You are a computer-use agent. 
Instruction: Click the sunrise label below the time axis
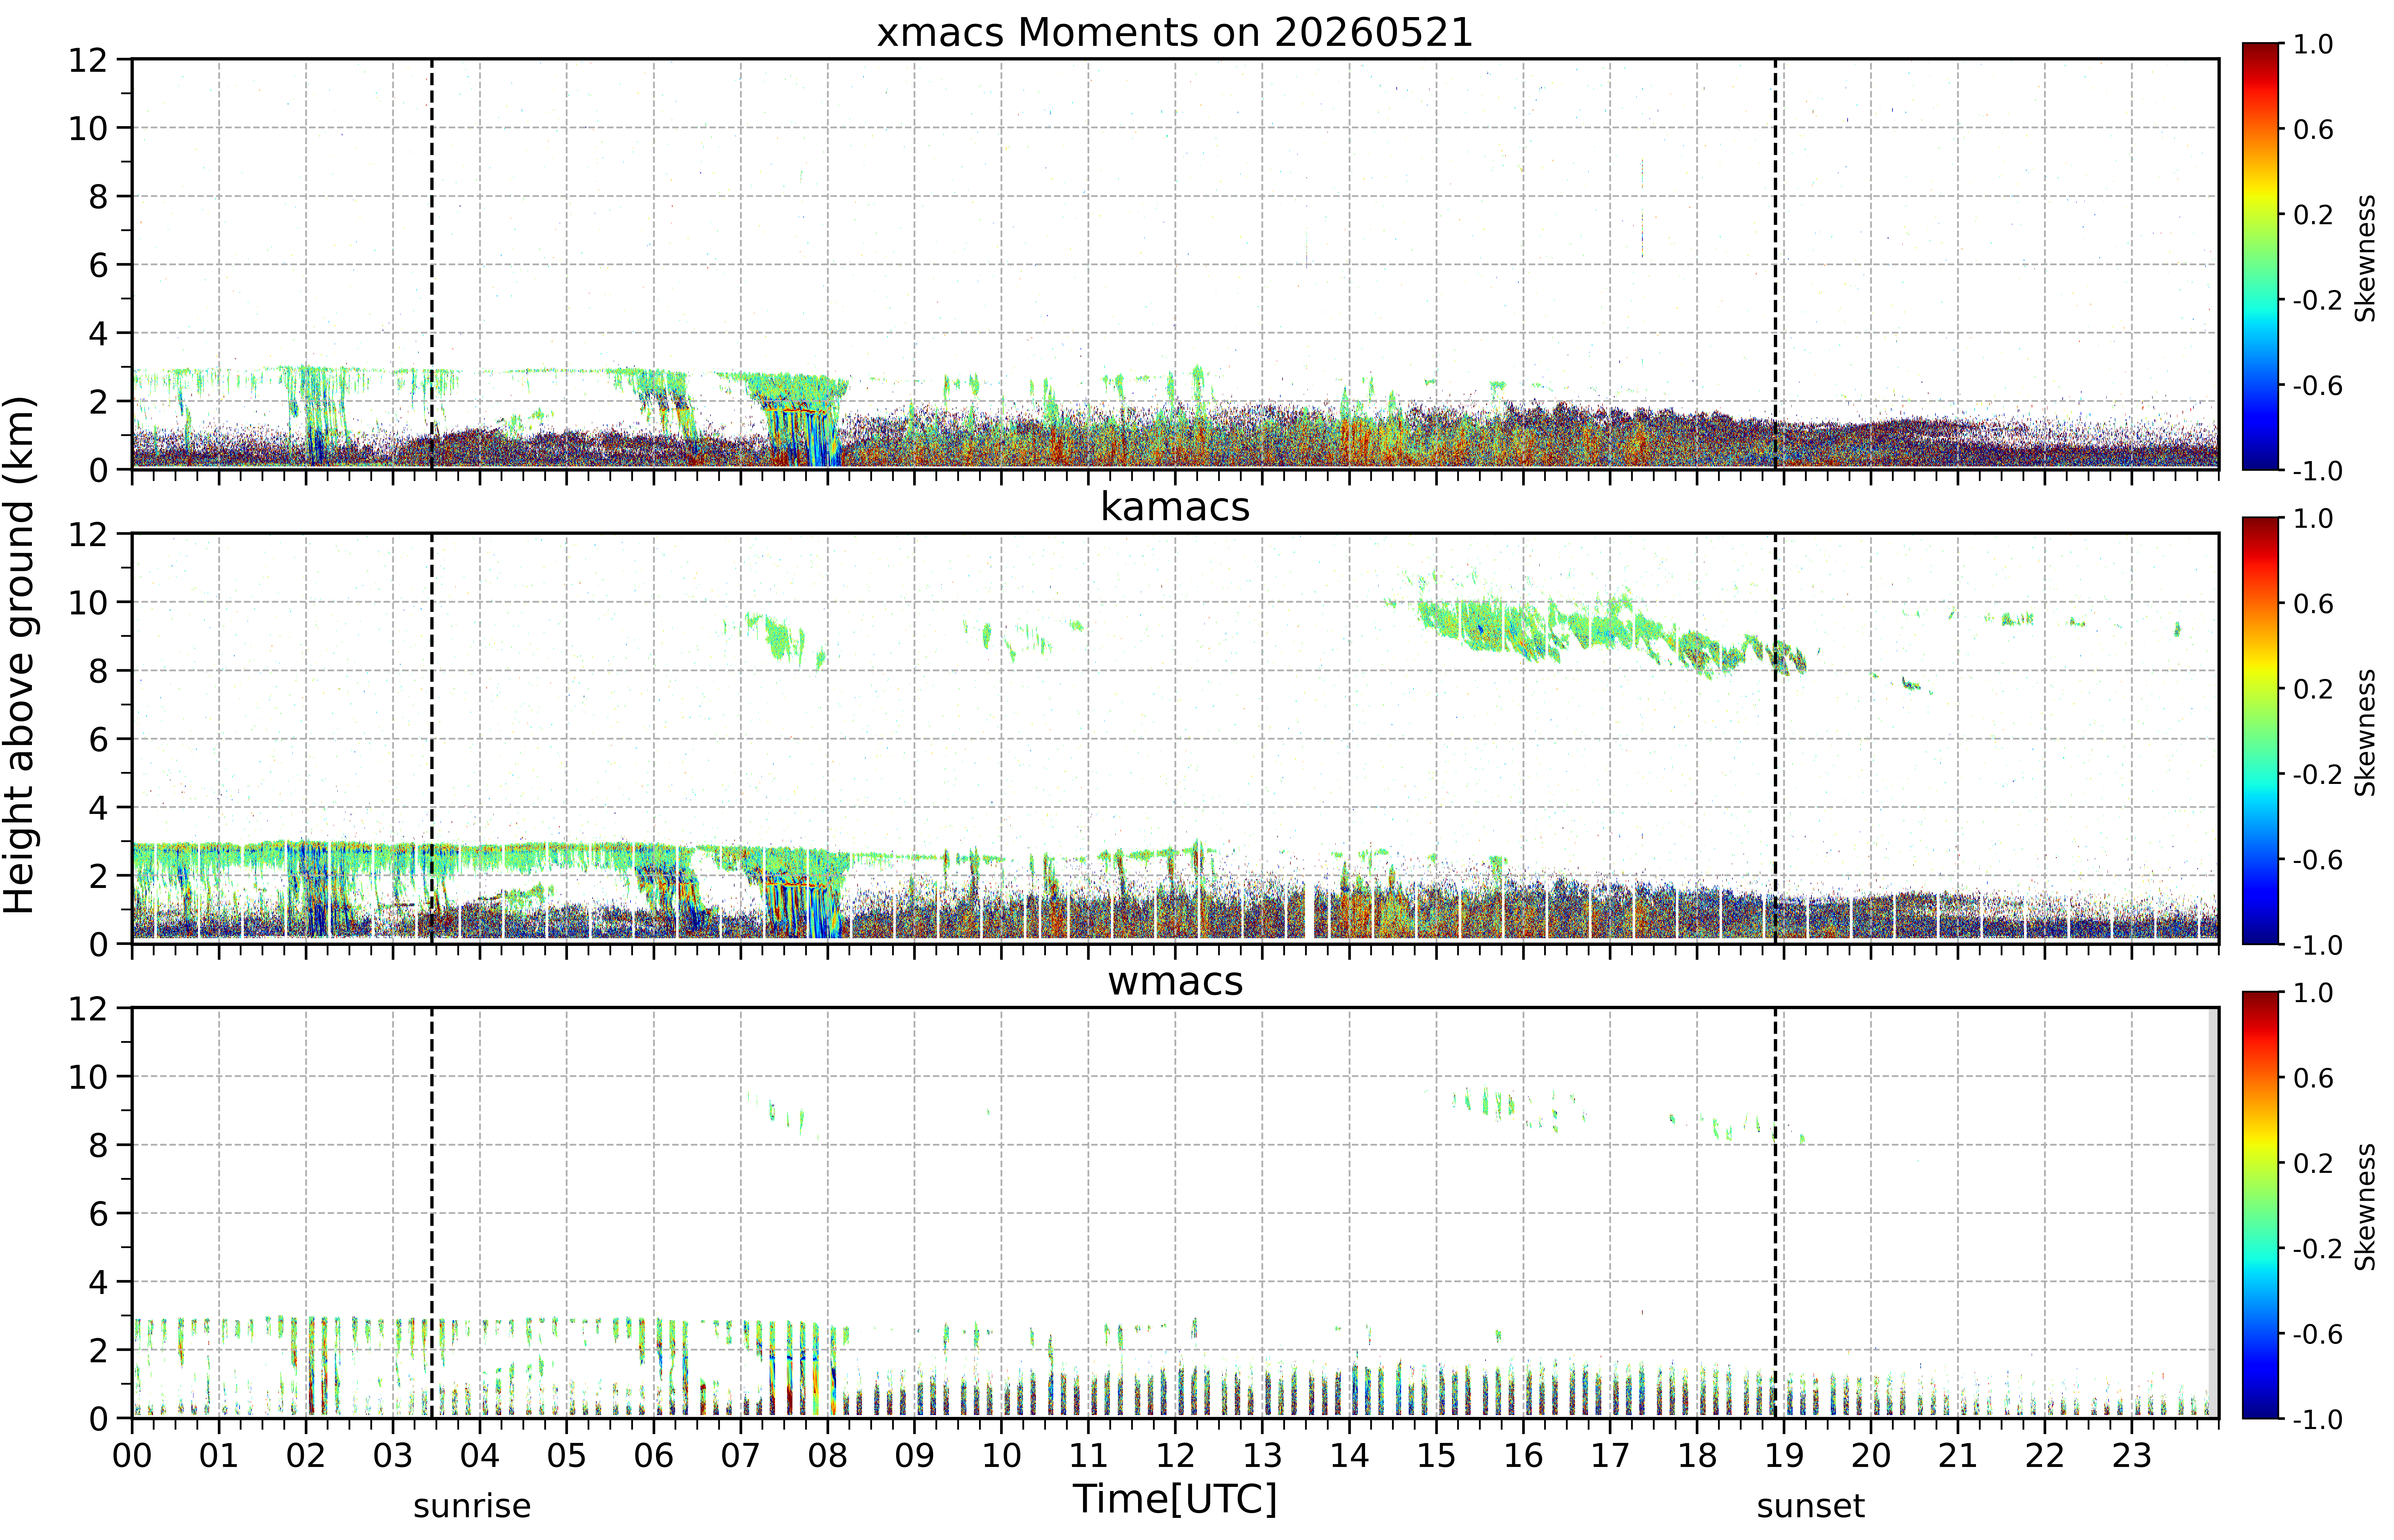pos(472,1505)
